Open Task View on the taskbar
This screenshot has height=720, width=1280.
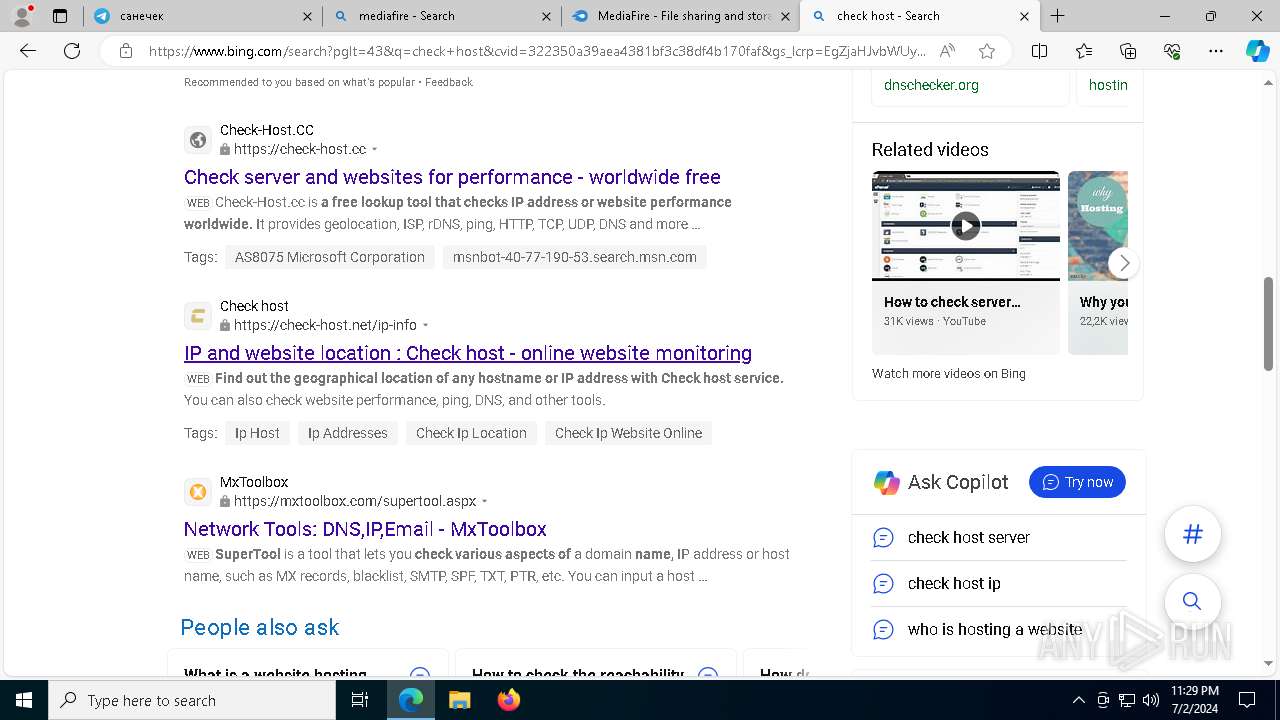tap(360, 700)
